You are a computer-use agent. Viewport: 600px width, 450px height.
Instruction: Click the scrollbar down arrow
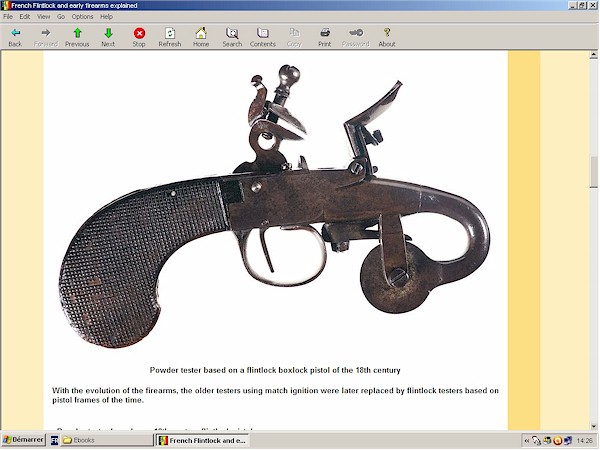[593, 426]
